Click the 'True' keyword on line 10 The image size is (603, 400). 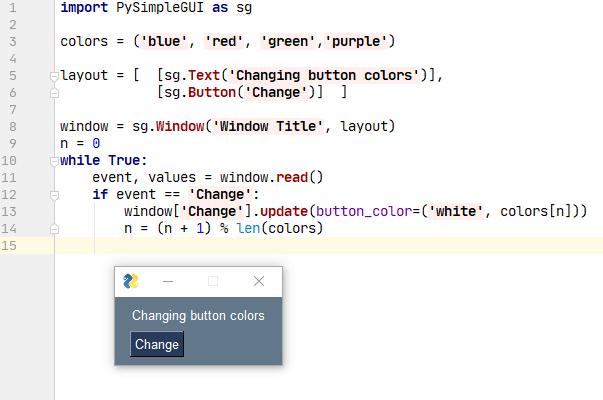tap(124, 160)
